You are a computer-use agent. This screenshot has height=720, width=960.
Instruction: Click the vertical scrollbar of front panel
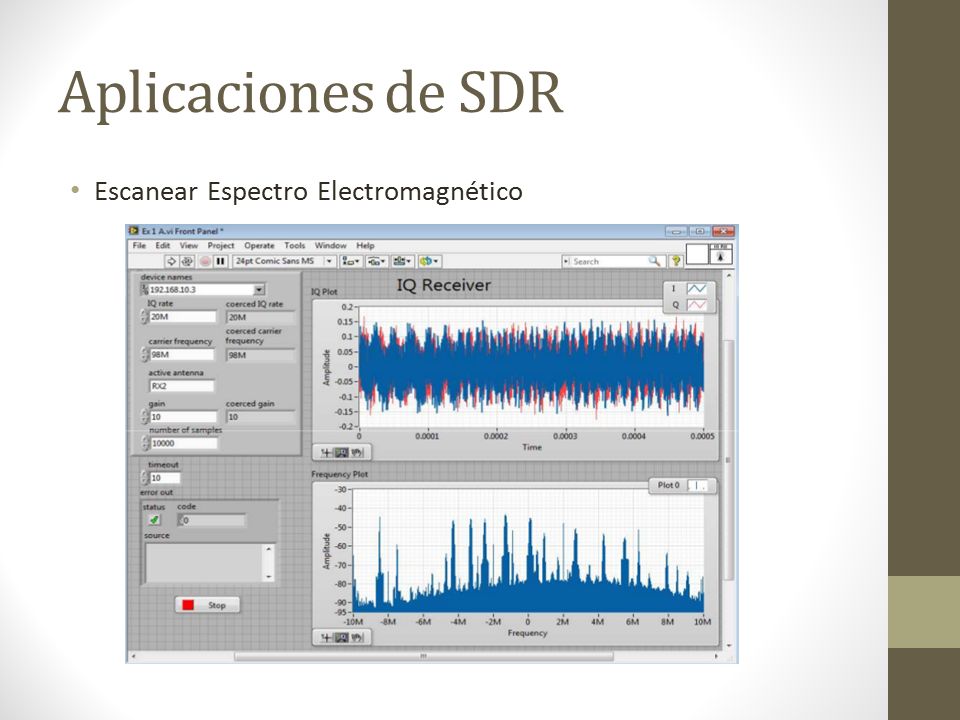pyautogui.click(x=729, y=459)
